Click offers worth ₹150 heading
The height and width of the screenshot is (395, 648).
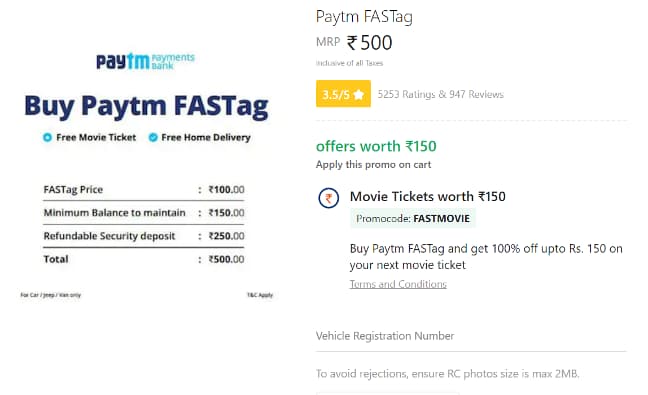(376, 146)
